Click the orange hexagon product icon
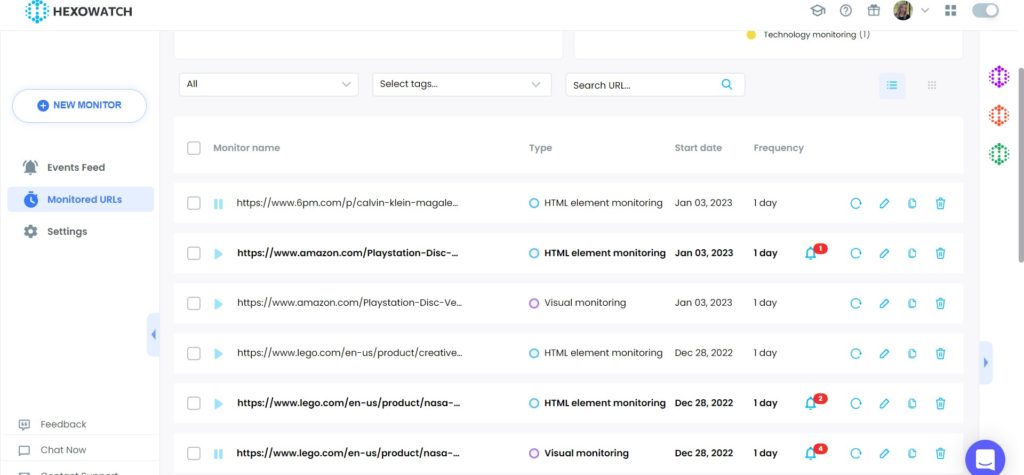The height and width of the screenshot is (475, 1024). click(999, 115)
